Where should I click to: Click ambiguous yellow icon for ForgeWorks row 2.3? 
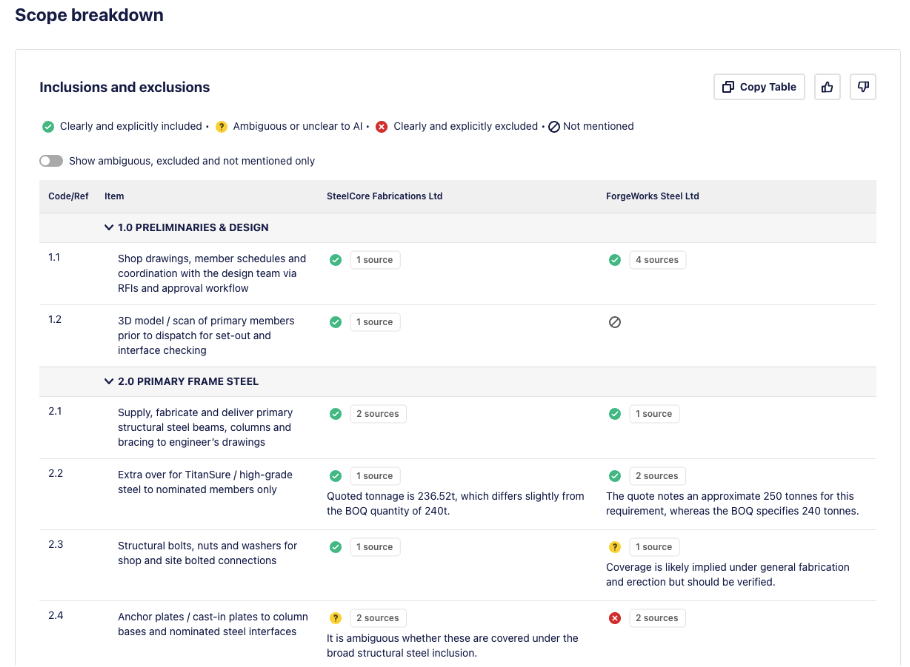click(x=614, y=547)
